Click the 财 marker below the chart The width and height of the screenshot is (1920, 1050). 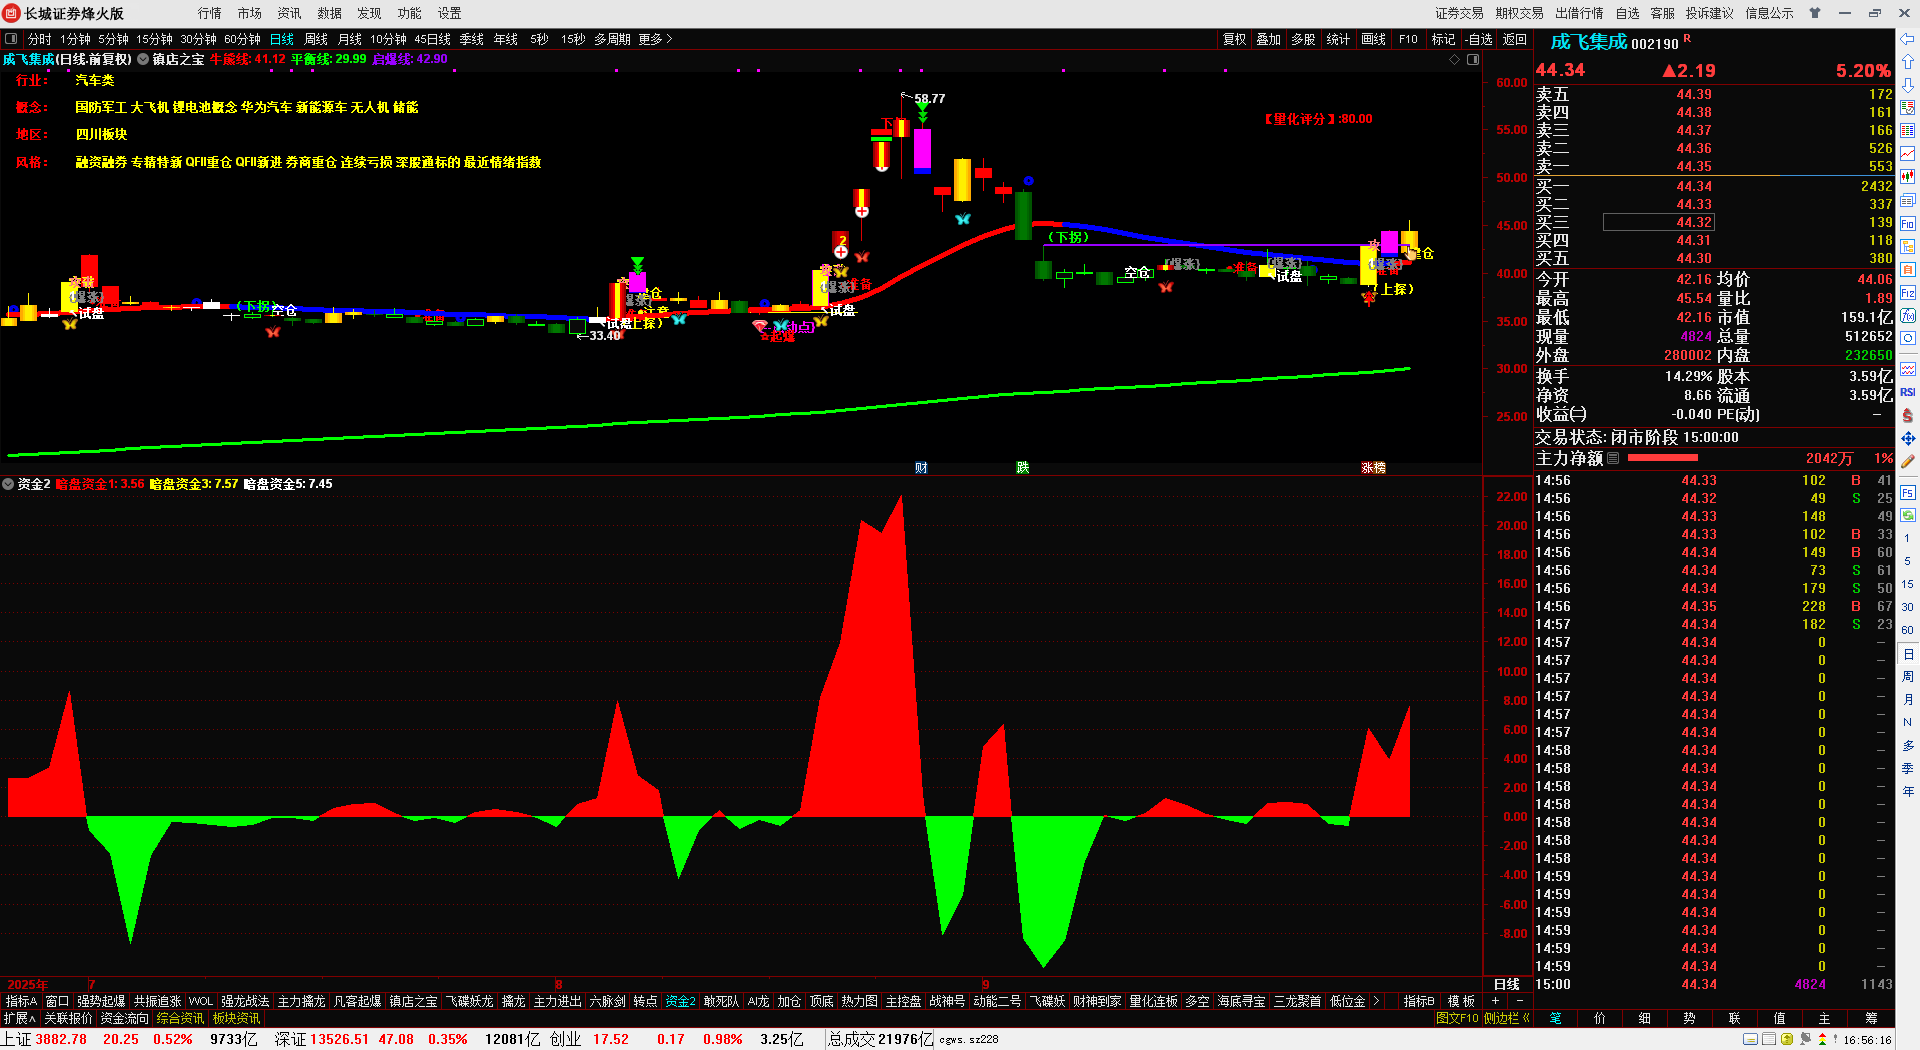921,468
